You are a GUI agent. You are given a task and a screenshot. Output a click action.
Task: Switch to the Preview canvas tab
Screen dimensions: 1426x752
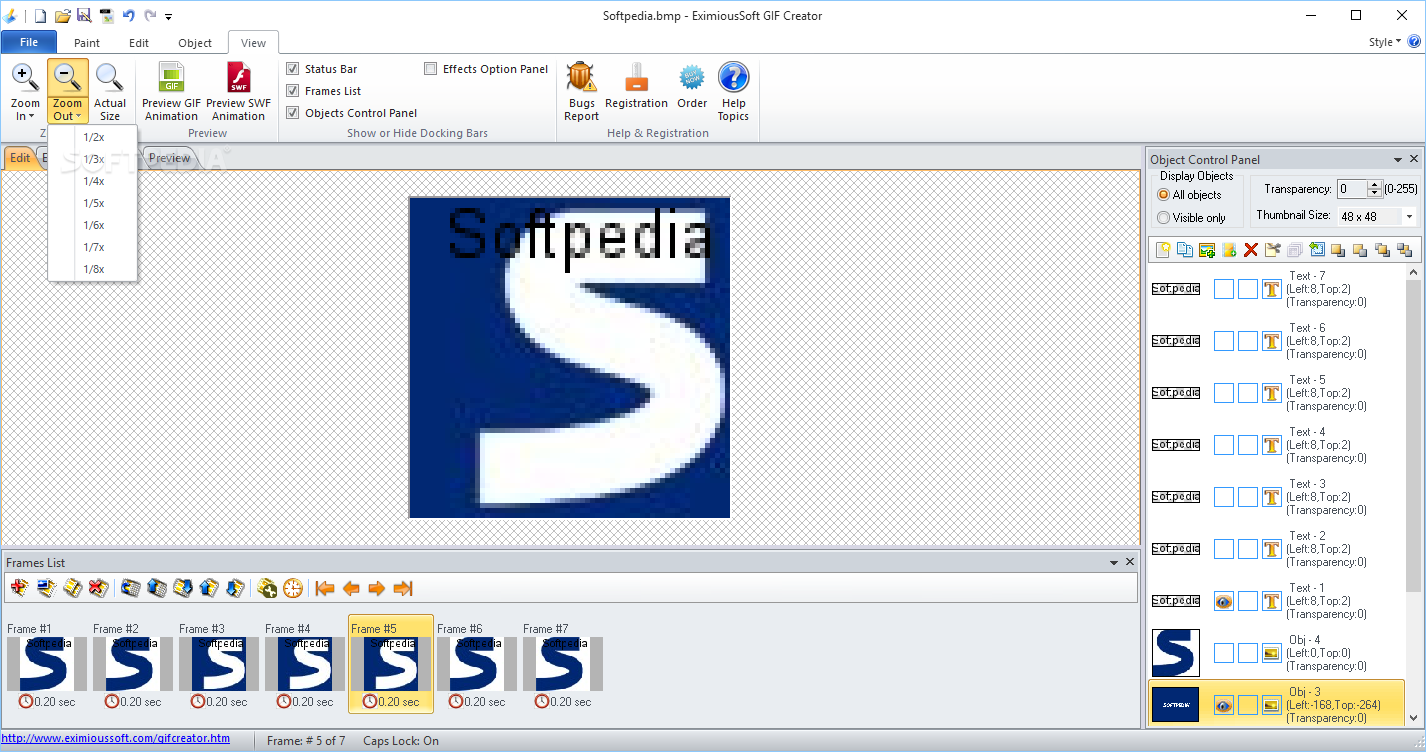(170, 158)
